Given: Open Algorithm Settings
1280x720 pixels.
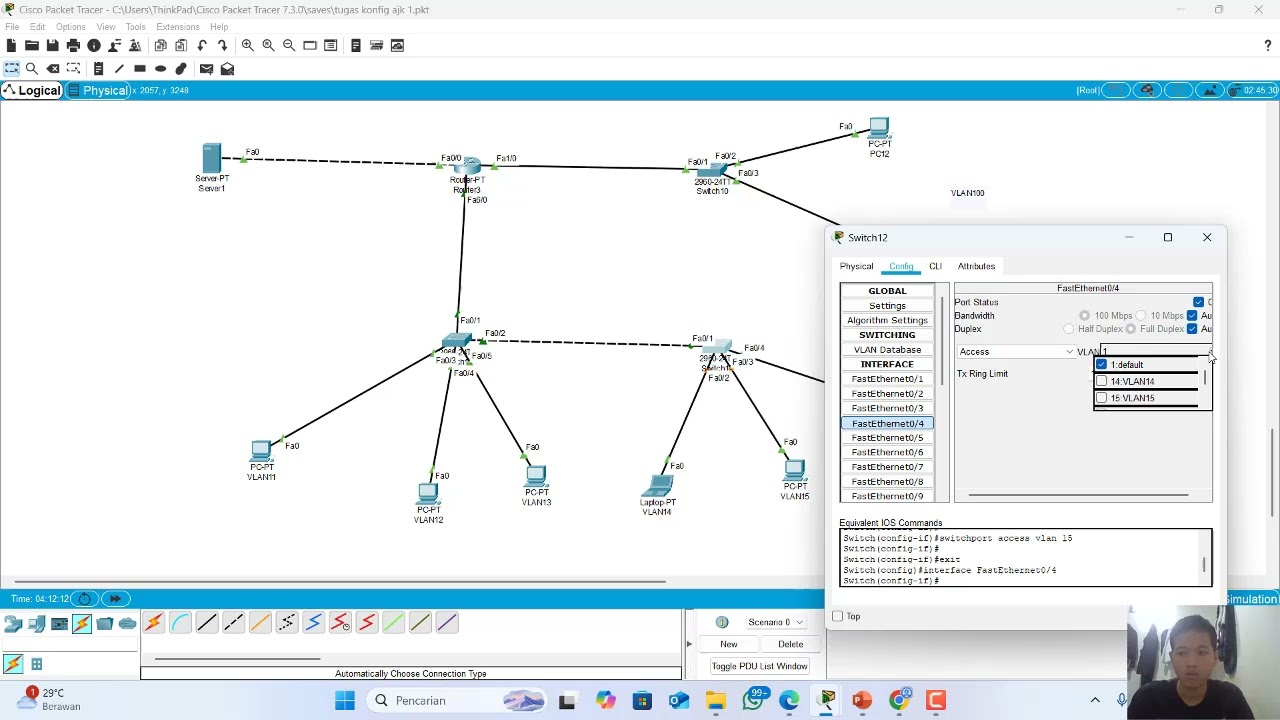Looking at the screenshot, I should (887, 320).
